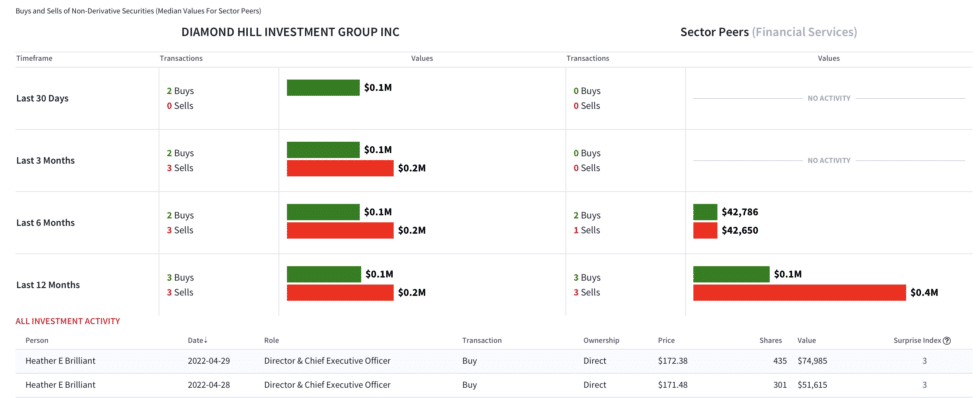Open the 2022-04-29 Heather E Brilliant entry

pos(494,361)
